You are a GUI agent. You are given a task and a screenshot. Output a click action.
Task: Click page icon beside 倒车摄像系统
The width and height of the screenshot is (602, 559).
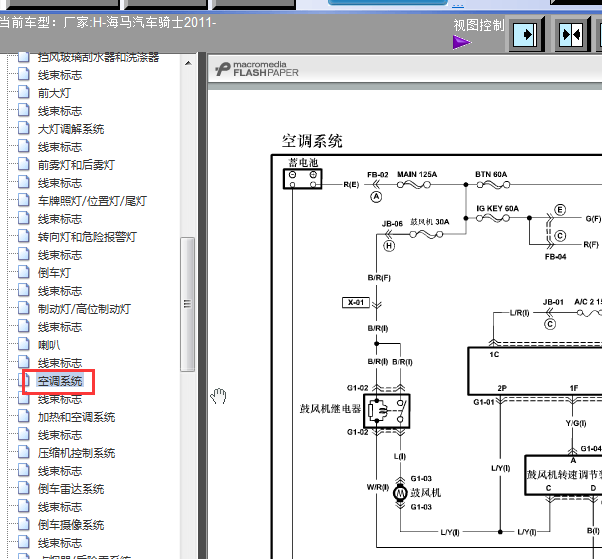pyautogui.click(x=24, y=524)
